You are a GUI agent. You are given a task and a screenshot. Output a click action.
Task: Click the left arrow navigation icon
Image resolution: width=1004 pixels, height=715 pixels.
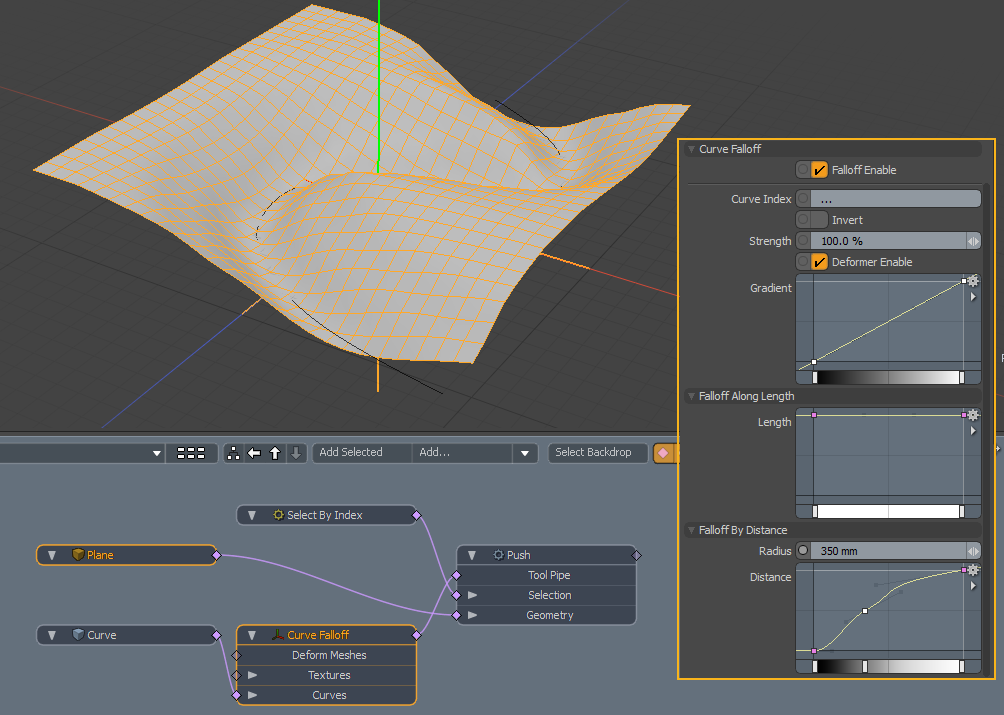pos(254,453)
